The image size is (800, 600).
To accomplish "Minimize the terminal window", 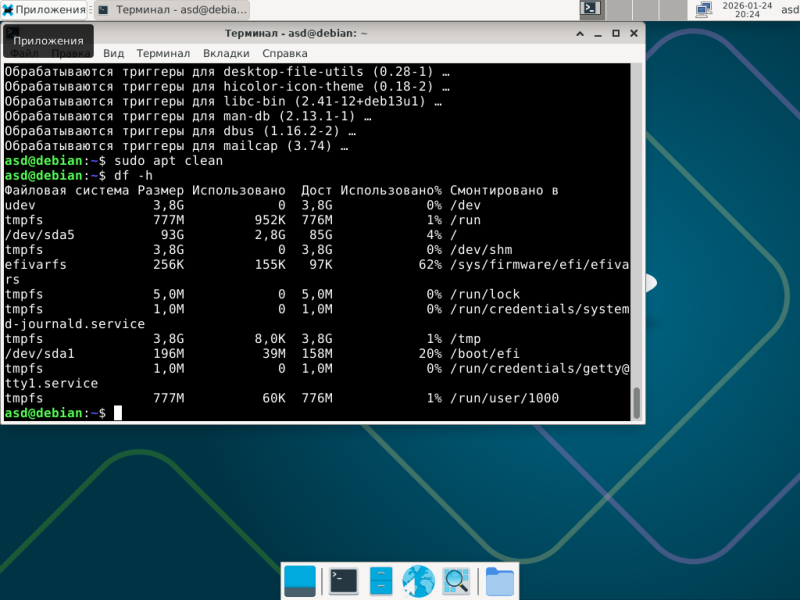I will click(598, 34).
